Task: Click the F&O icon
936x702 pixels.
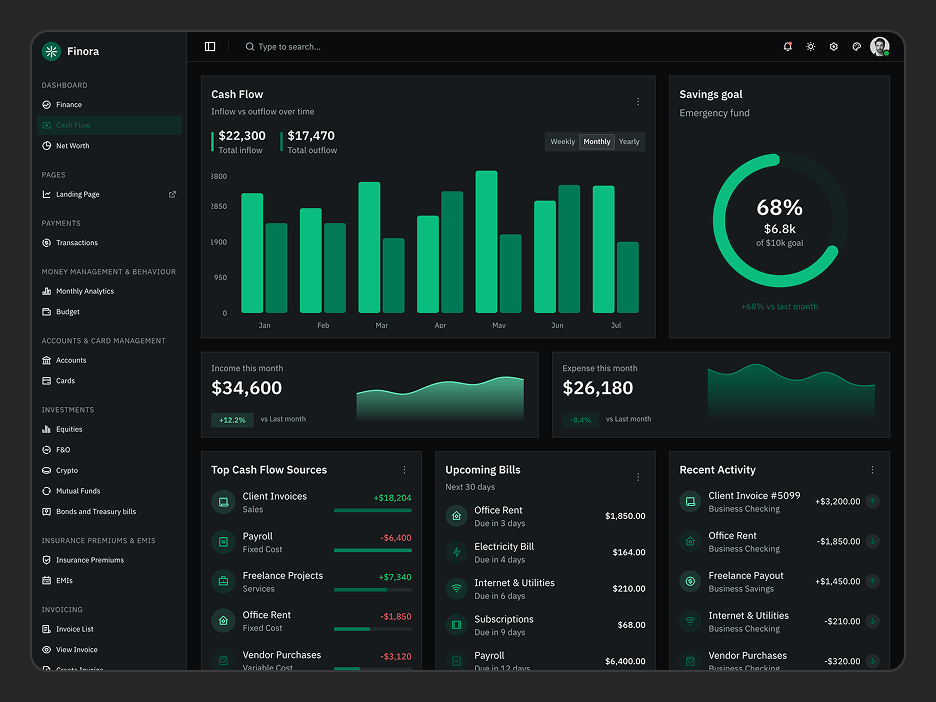Action: click(x=47, y=449)
